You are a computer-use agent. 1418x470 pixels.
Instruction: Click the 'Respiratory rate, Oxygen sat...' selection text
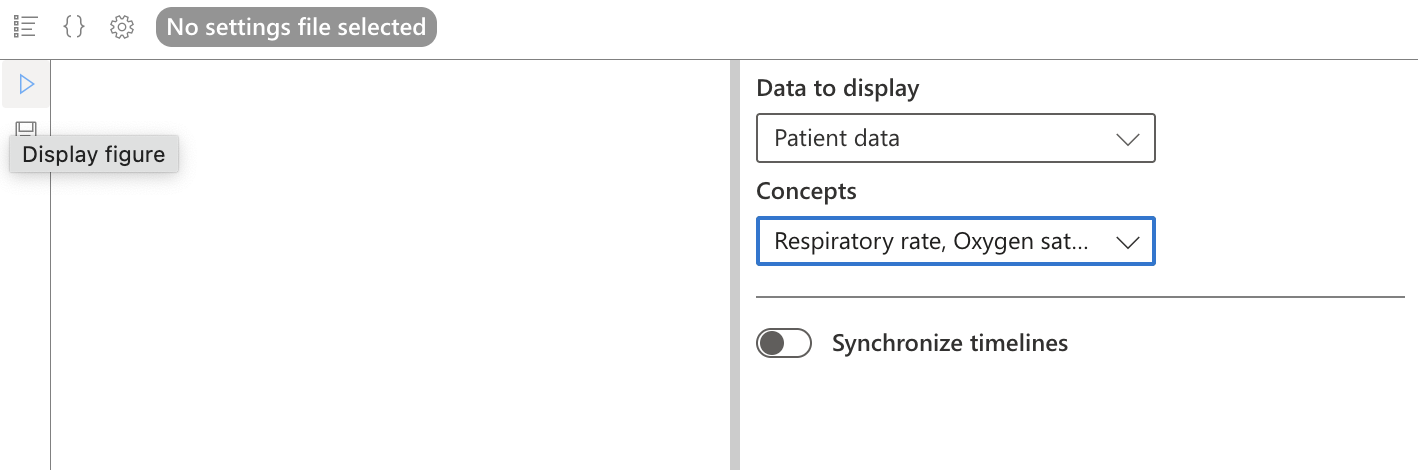tap(931, 241)
